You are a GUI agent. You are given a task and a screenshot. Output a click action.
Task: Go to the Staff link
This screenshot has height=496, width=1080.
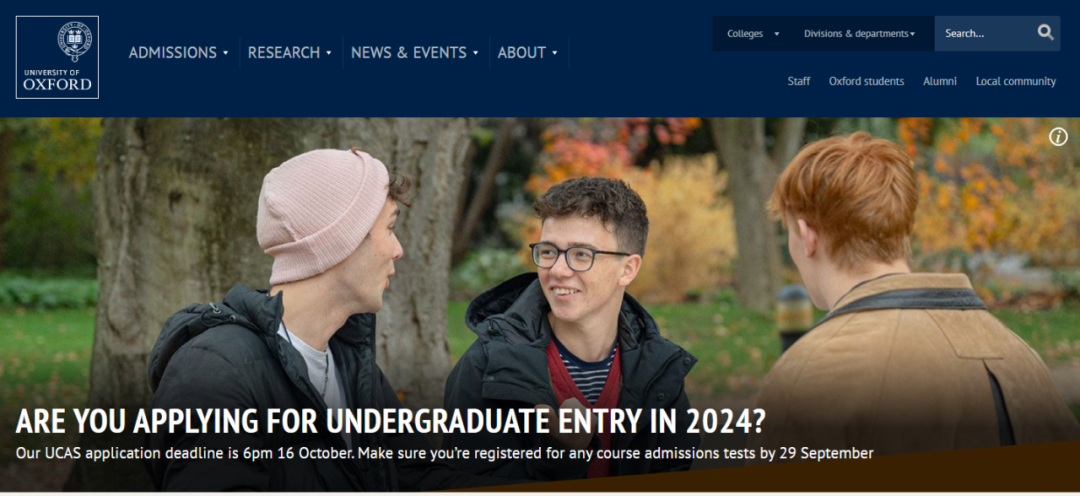click(799, 81)
